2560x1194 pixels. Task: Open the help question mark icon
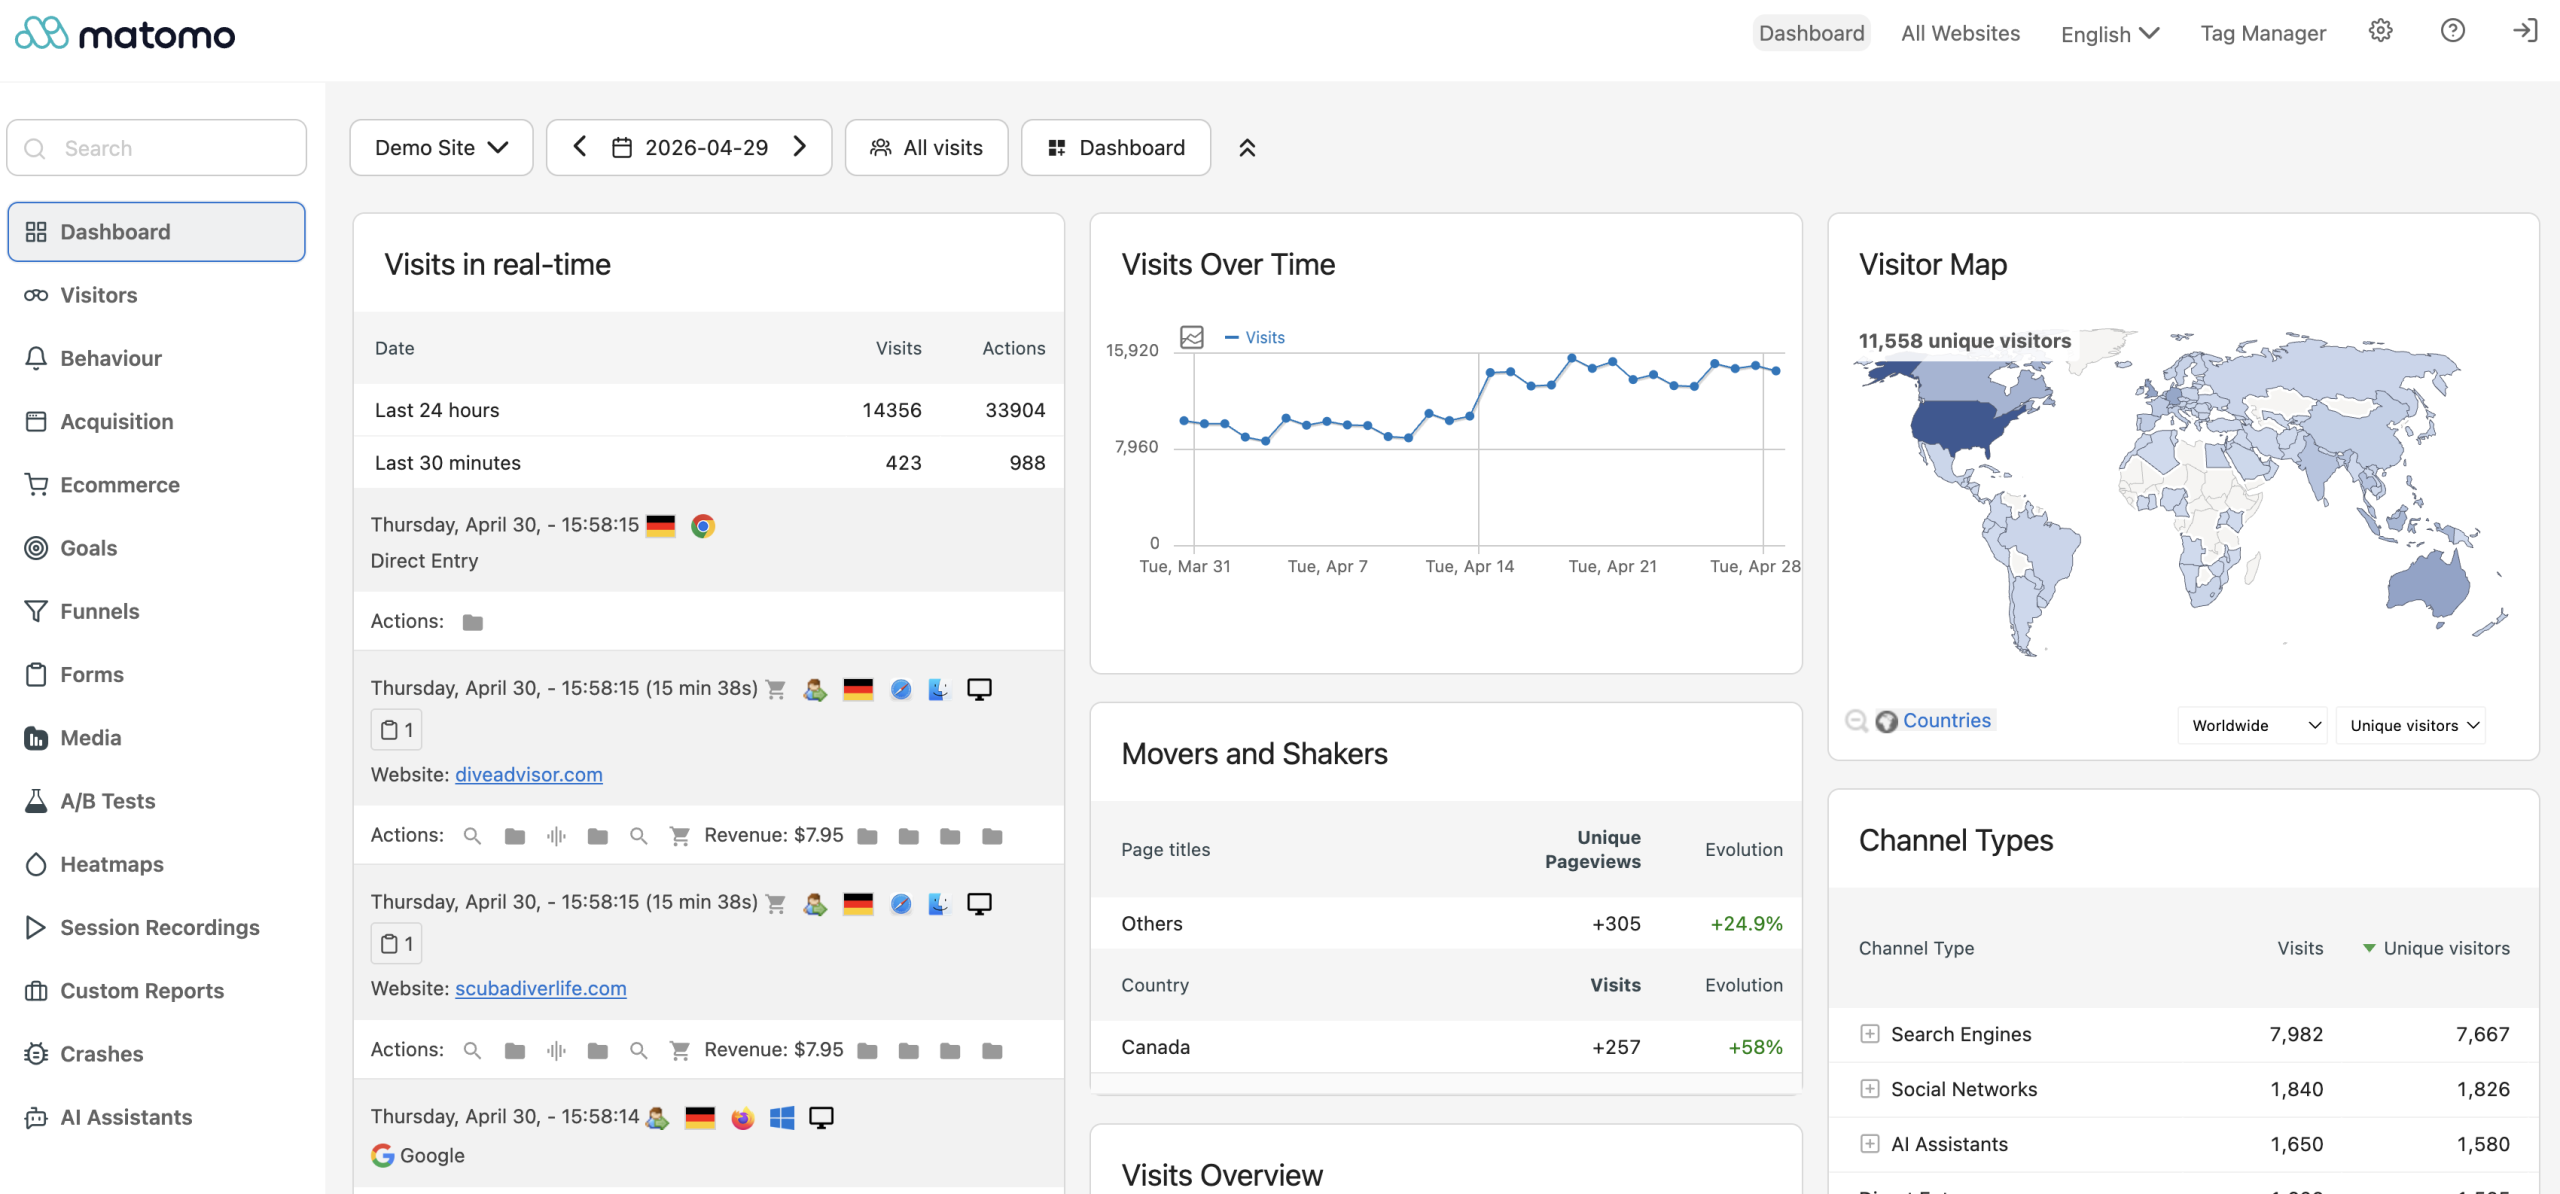(x=2452, y=31)
